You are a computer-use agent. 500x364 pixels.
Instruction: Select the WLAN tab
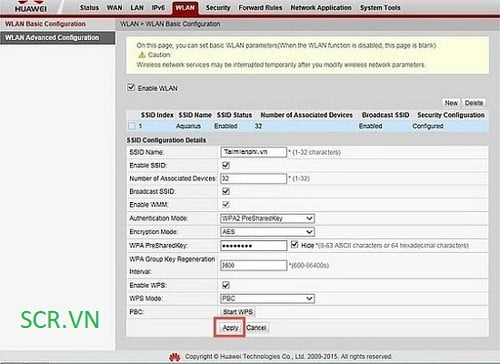click(x=185, y=8)
